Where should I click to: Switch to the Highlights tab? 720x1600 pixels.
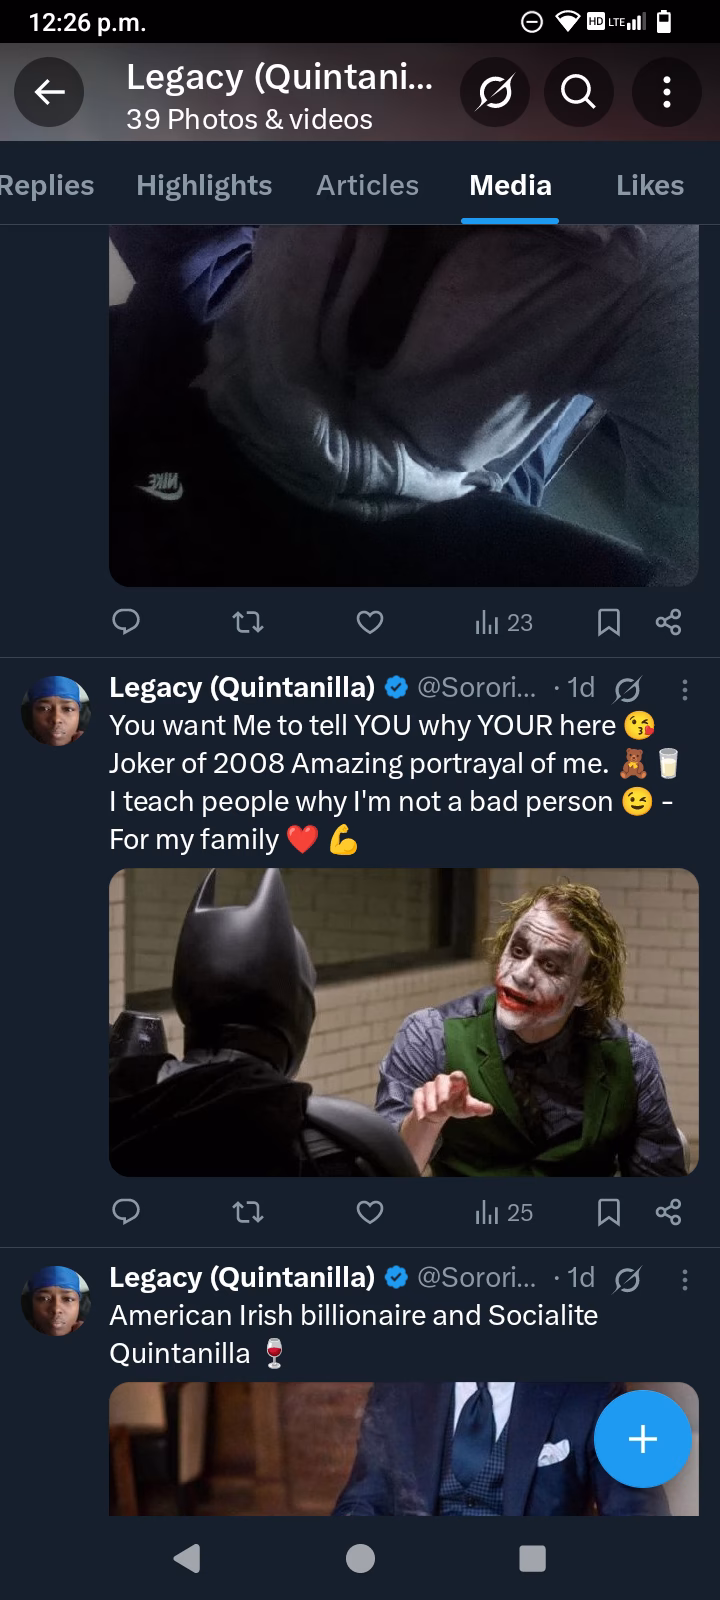pos(204,185)
